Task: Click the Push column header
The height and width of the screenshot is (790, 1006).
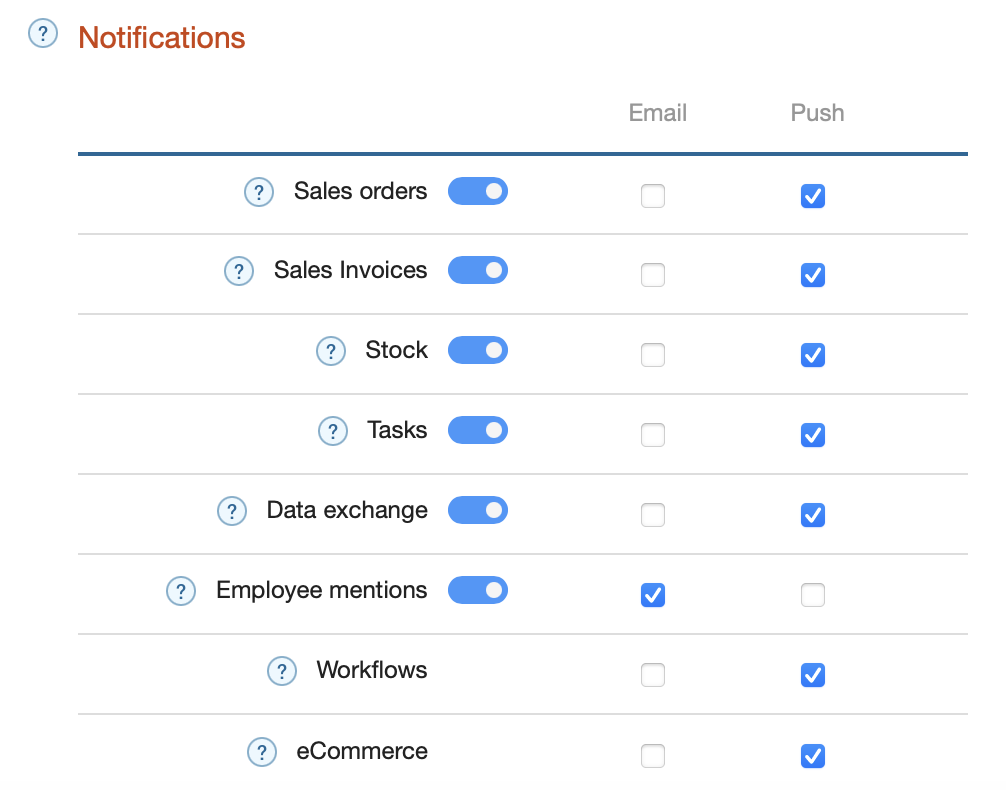Action: (x=817, y=113)
